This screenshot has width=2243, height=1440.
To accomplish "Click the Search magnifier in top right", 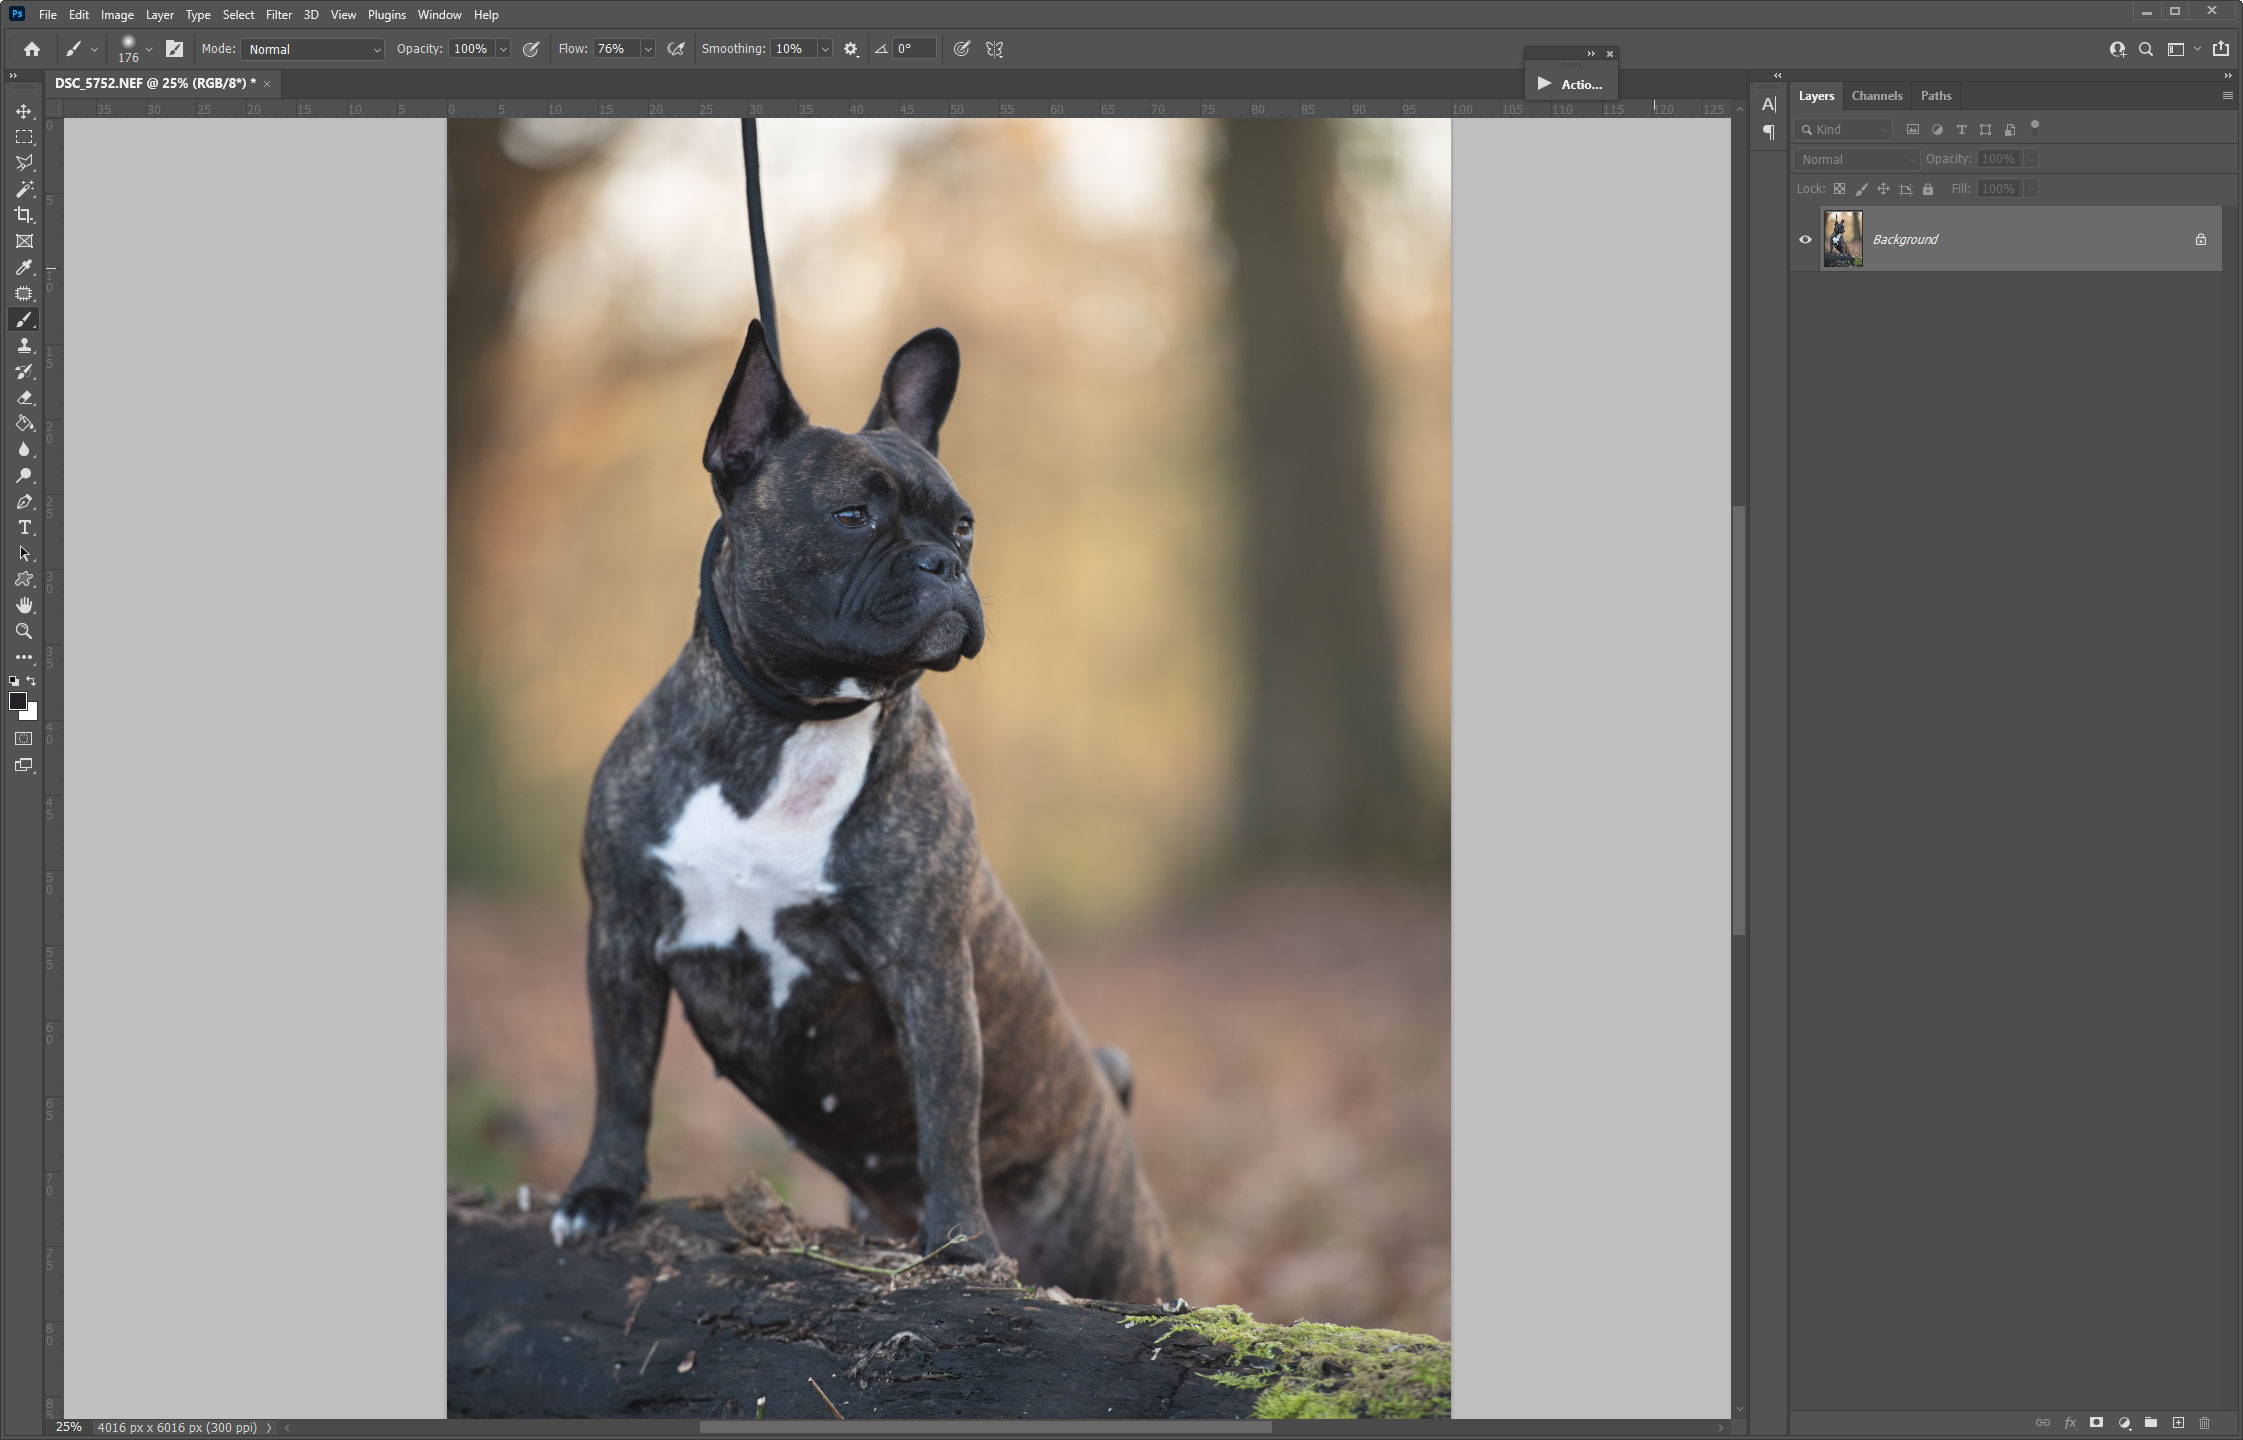I will coord(2145,49).
